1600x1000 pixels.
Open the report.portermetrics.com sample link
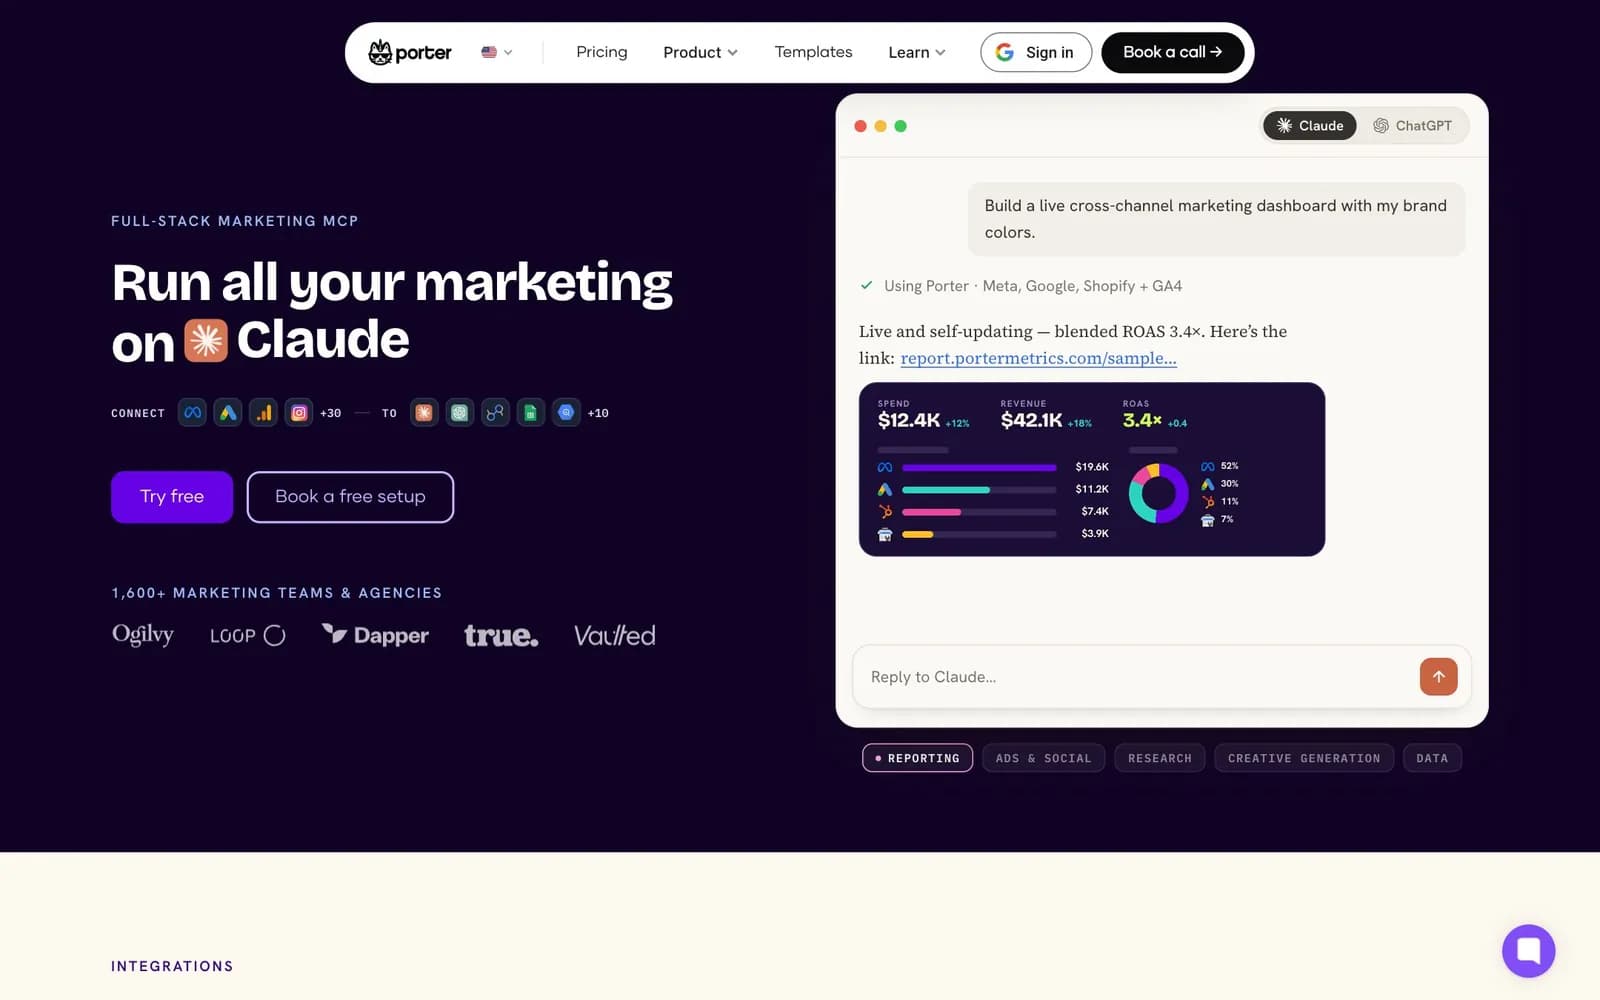click(x=1038, y=358)
